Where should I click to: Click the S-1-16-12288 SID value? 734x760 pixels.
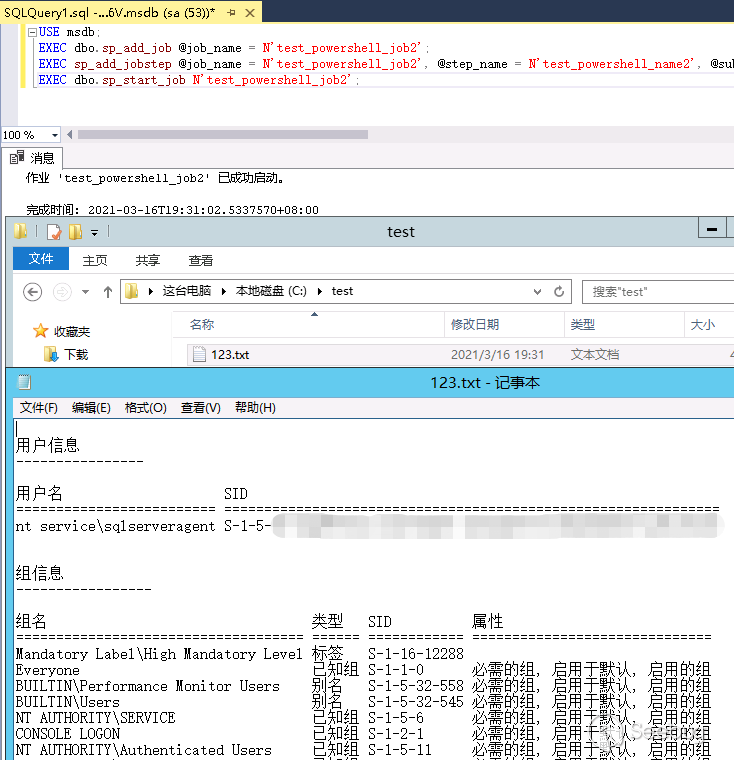coord(415,654)
